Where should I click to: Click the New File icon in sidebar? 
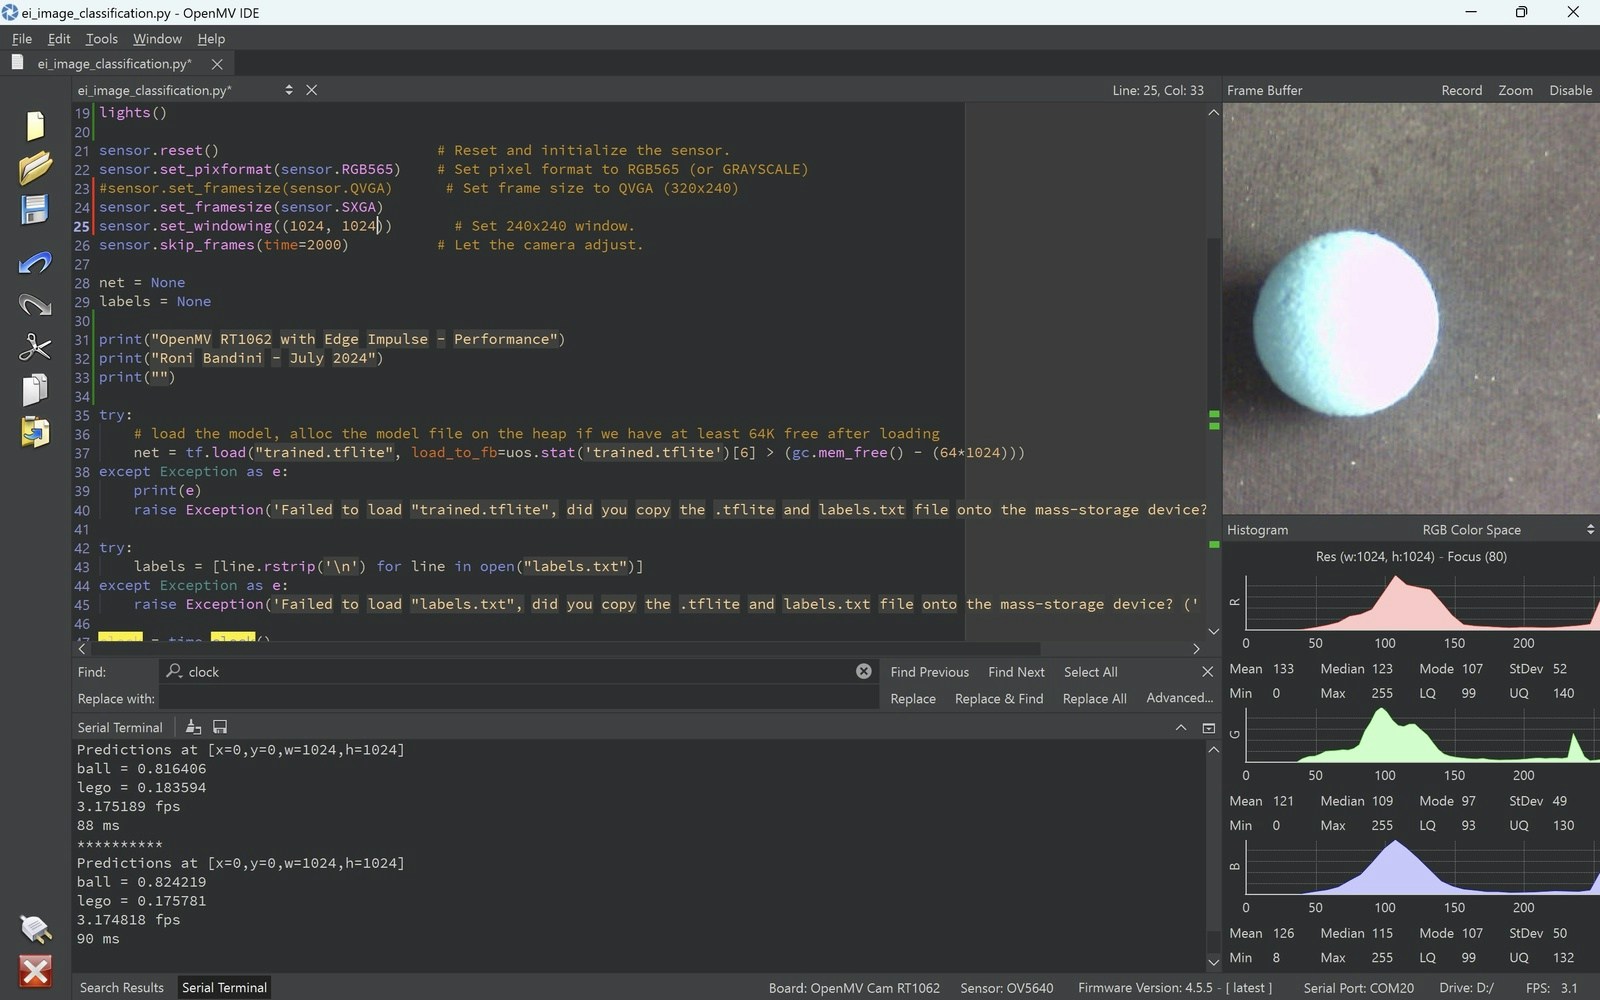point(35,125)
